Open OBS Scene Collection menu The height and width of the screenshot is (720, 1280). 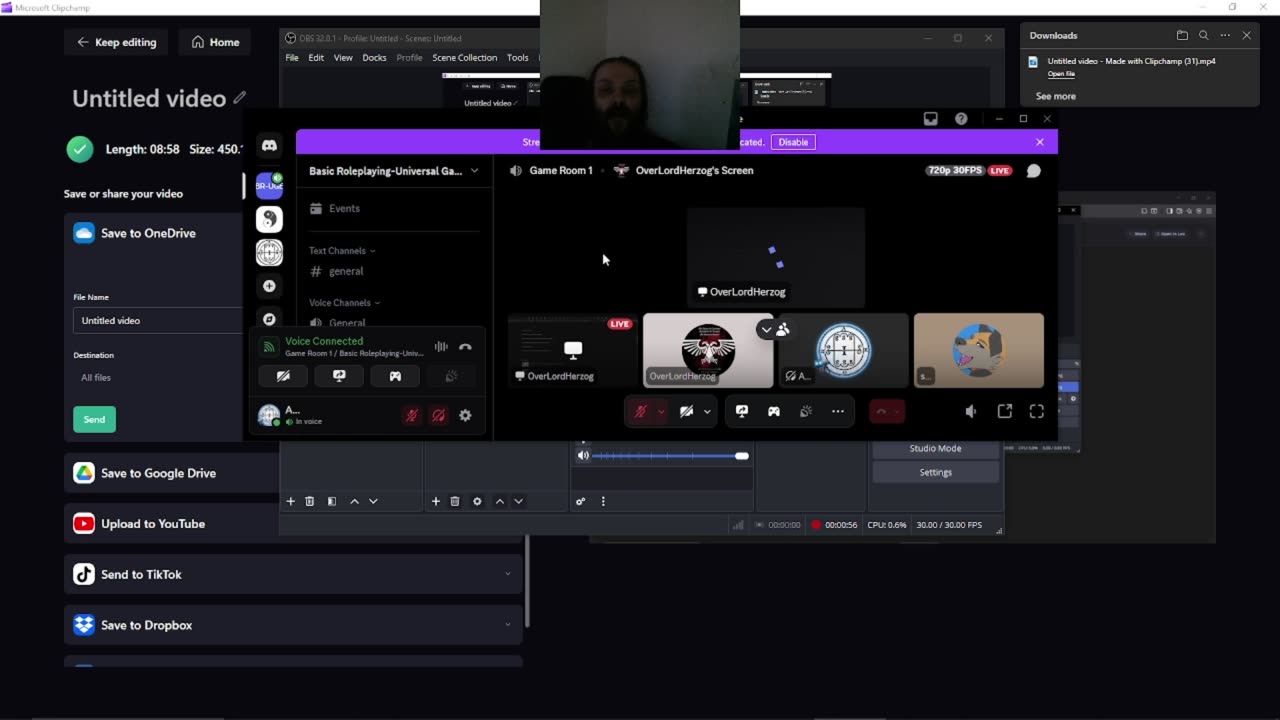coord(464,58)
